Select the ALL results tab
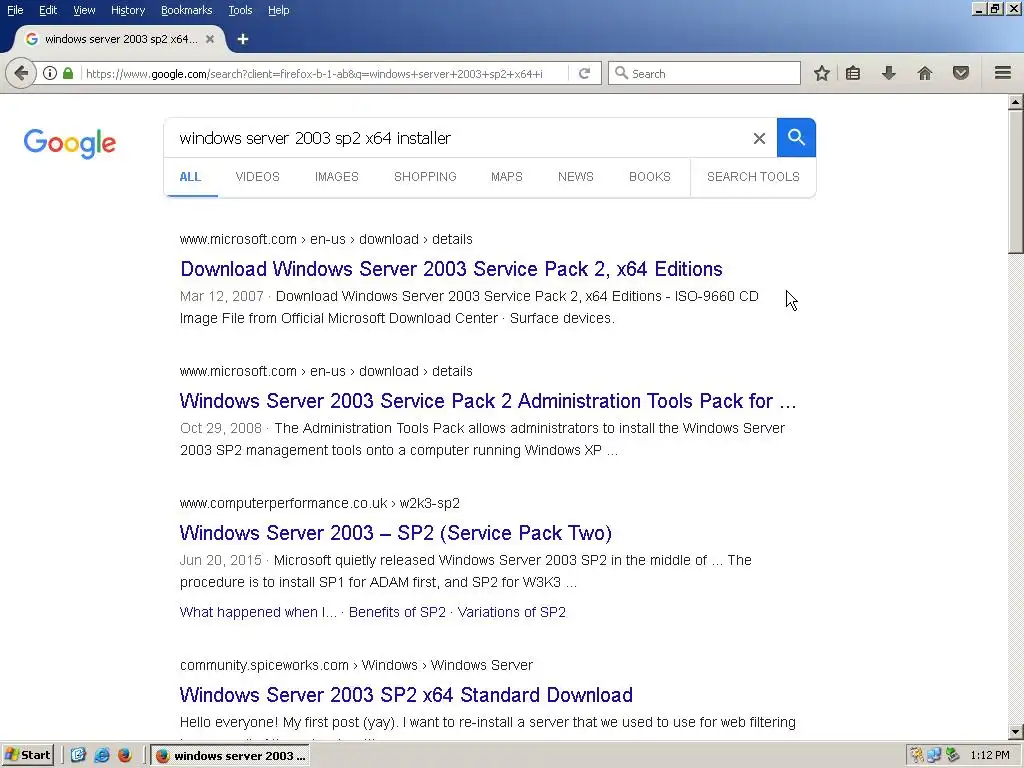The image size is (1024, 768). pos(190,177)
